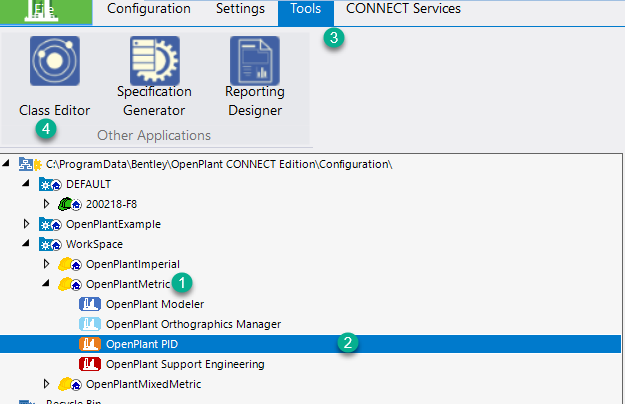The width and height of the screenshot is (625, 404).
Task: Click the DEFAULT workspace folder icon
Action: 50,184
